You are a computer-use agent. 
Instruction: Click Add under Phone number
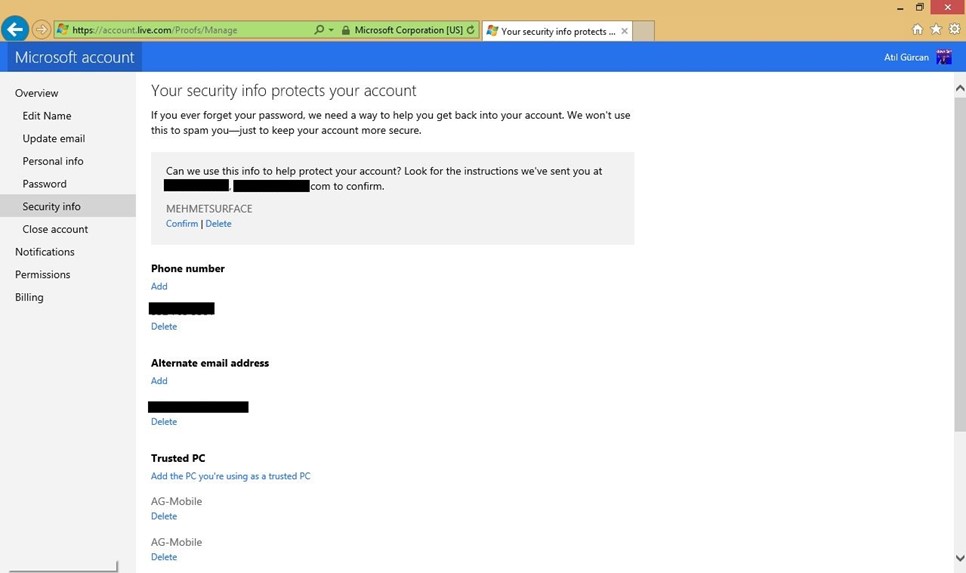pos(159,286)
